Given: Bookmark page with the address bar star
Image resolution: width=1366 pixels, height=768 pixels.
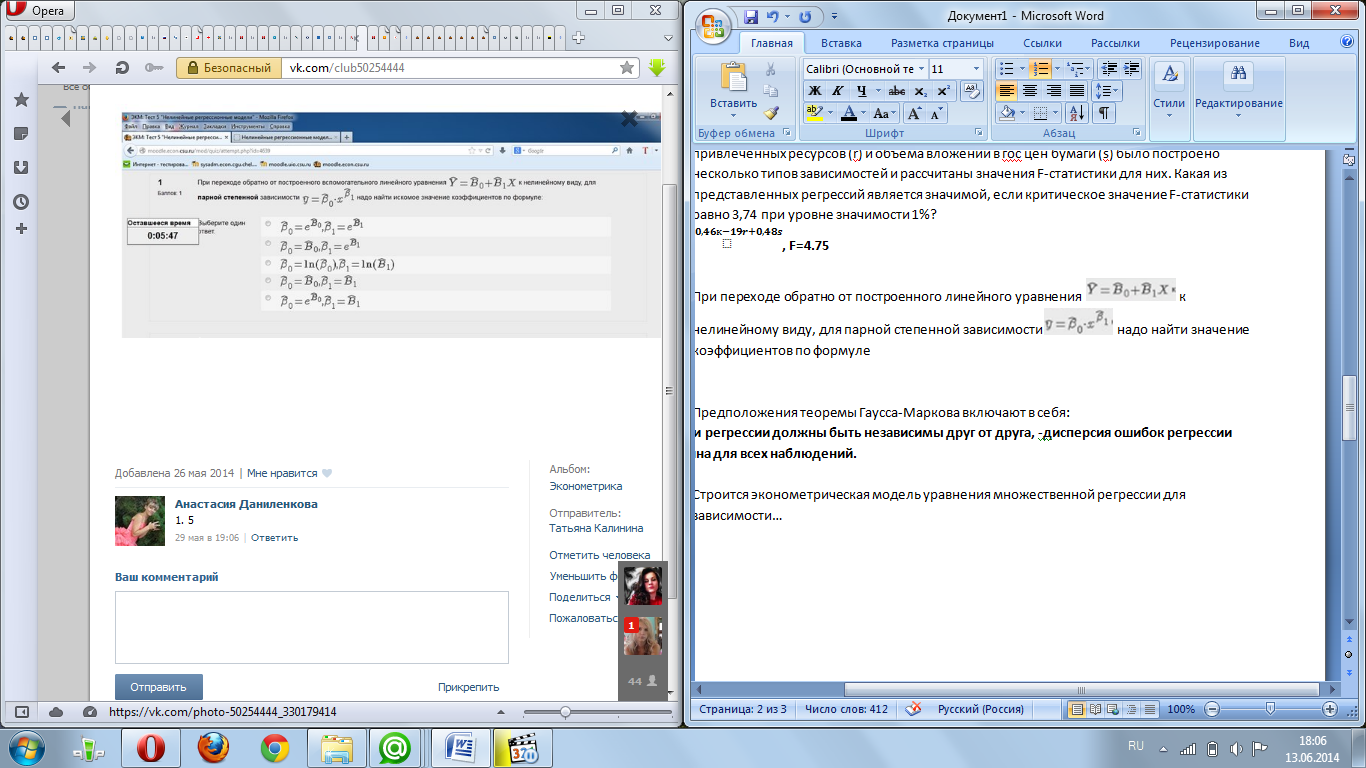Looking at the screenshot, I should pos(627,68).
